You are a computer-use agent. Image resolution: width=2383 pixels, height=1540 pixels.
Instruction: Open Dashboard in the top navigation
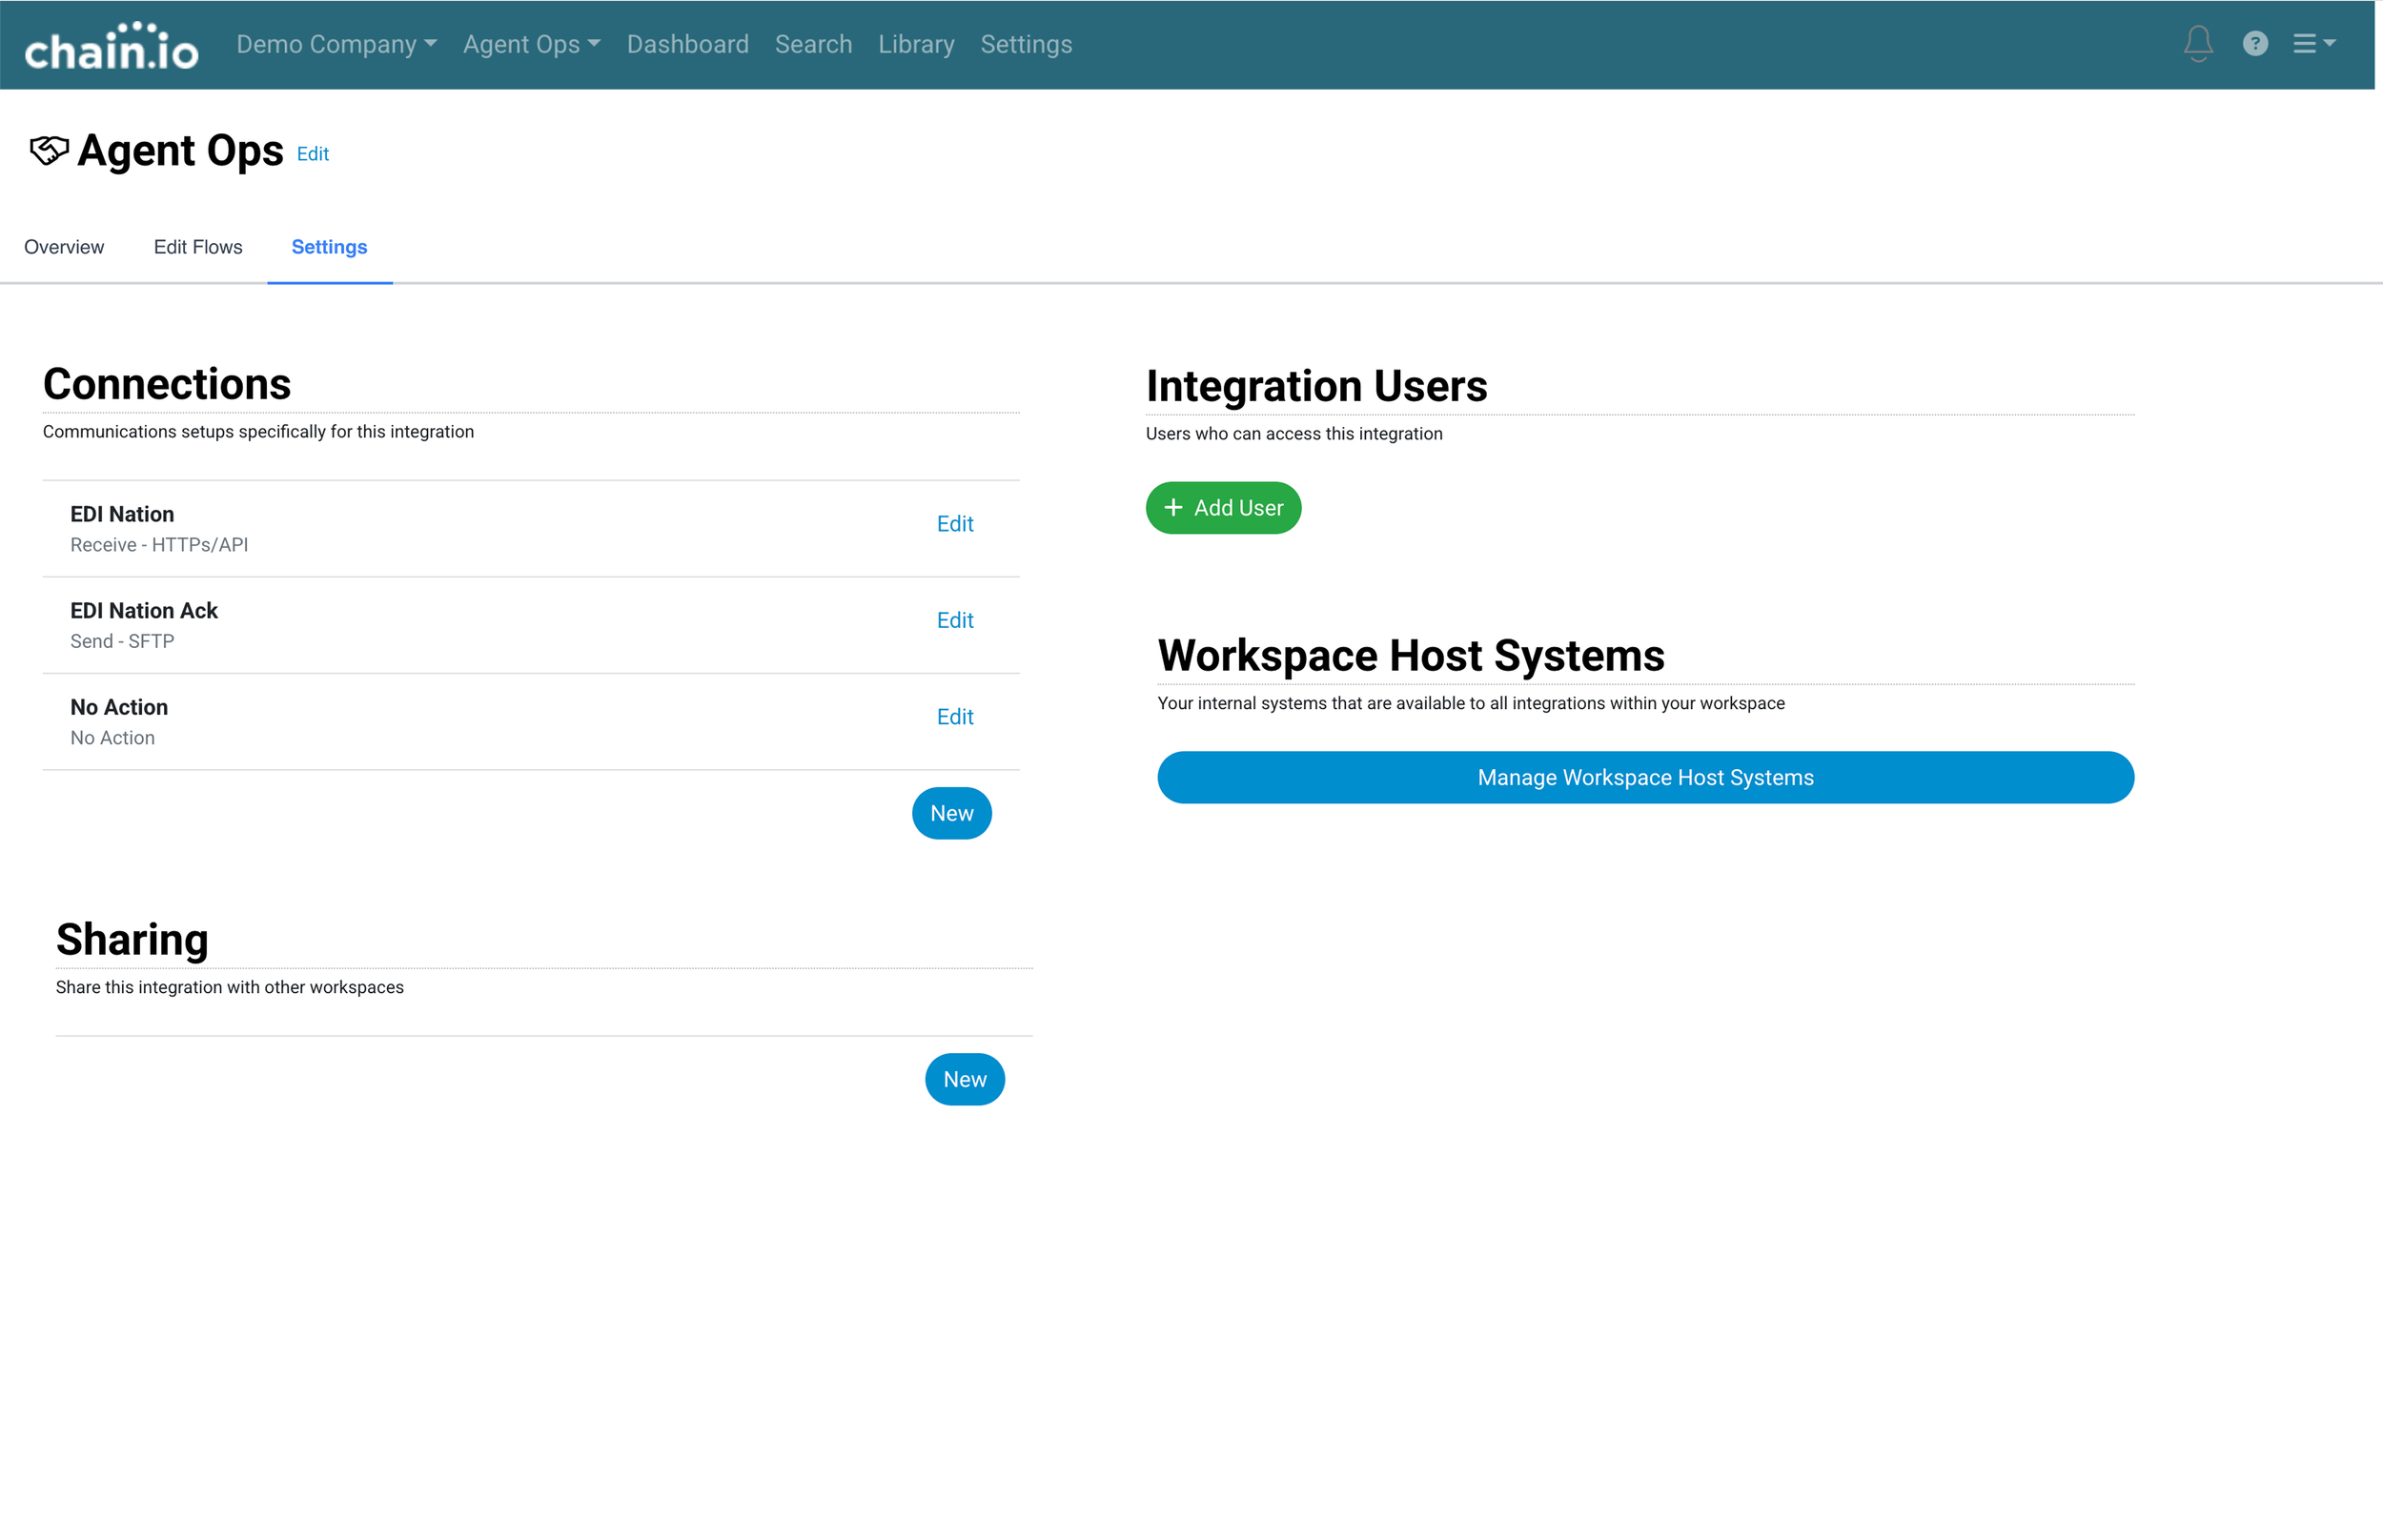pos(687,44)
